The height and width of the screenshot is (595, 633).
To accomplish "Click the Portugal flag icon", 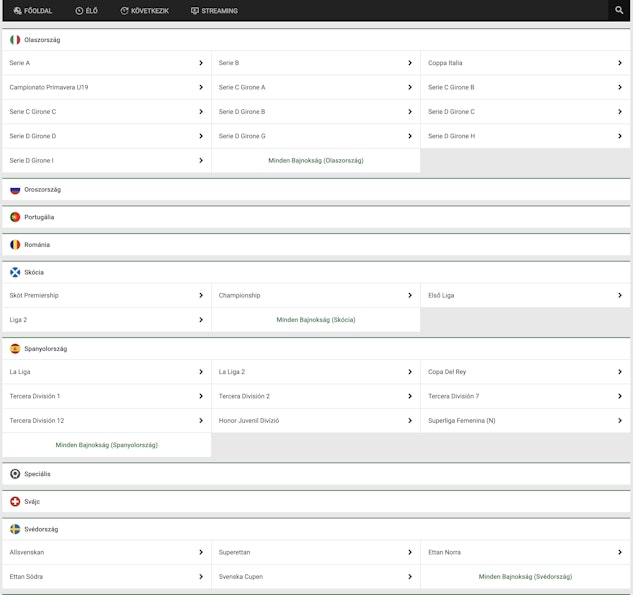I will [x=15, y=217].
